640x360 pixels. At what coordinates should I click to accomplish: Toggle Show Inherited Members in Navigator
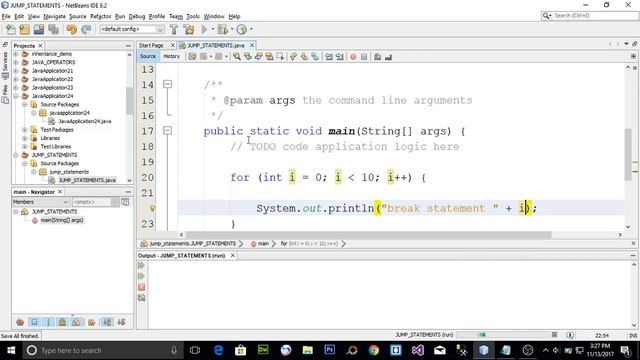pyautogui.click(x=20, y=322)
